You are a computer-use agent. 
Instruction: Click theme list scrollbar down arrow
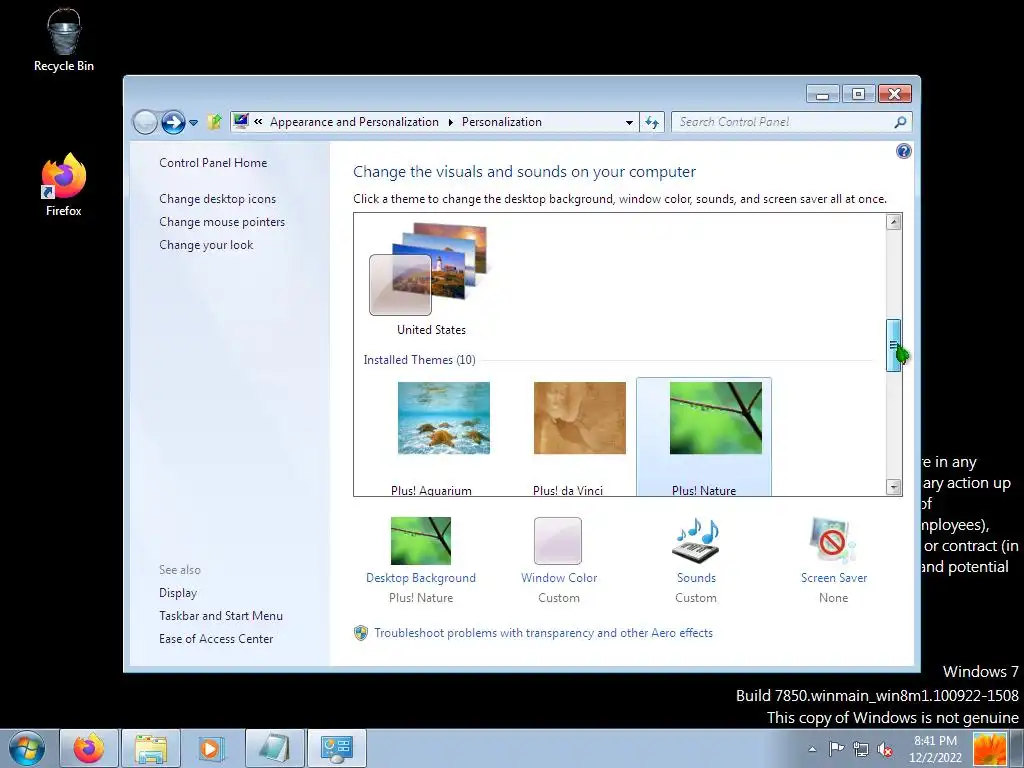point(893,487)
